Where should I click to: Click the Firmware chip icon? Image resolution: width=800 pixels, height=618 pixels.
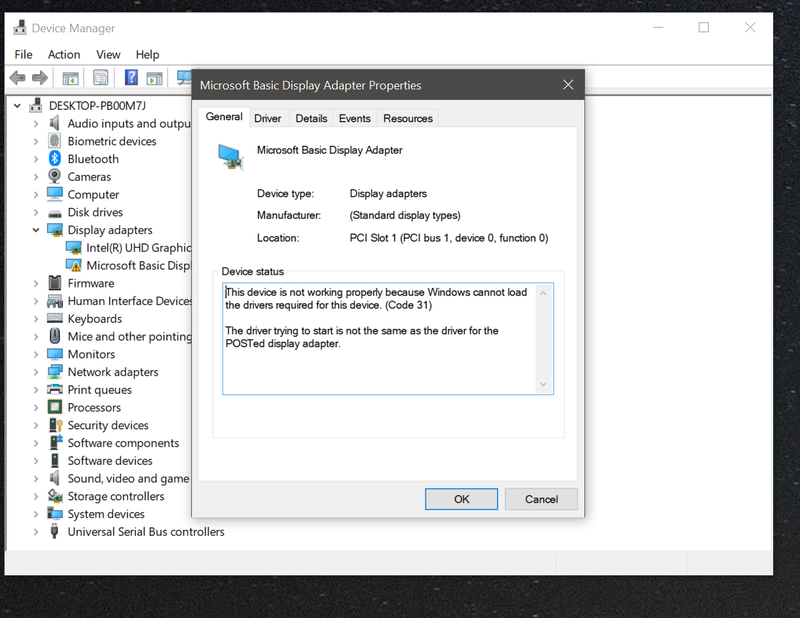55,283
